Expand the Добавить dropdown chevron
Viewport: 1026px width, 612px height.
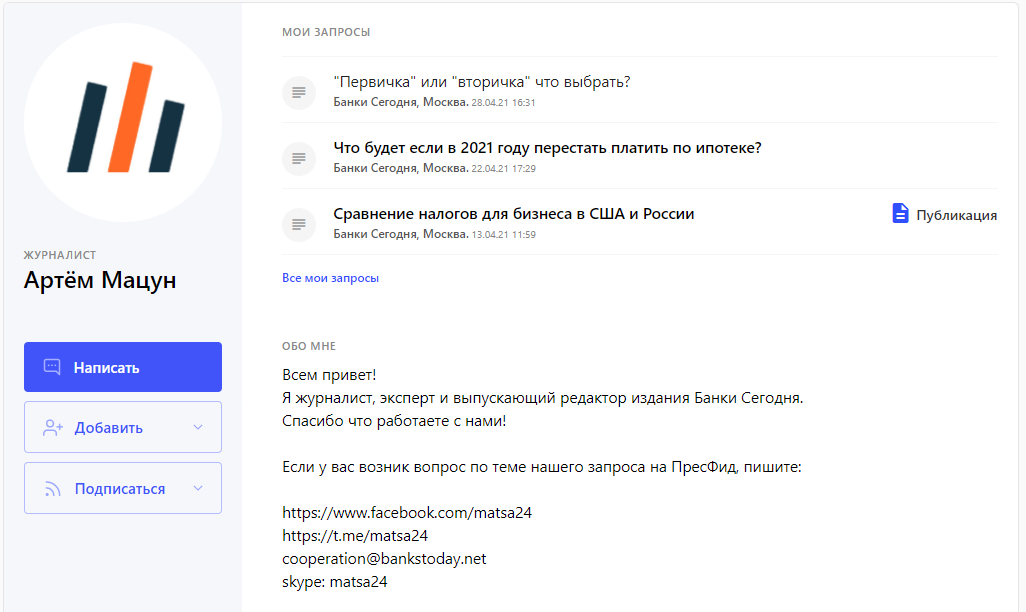[198, 428]
